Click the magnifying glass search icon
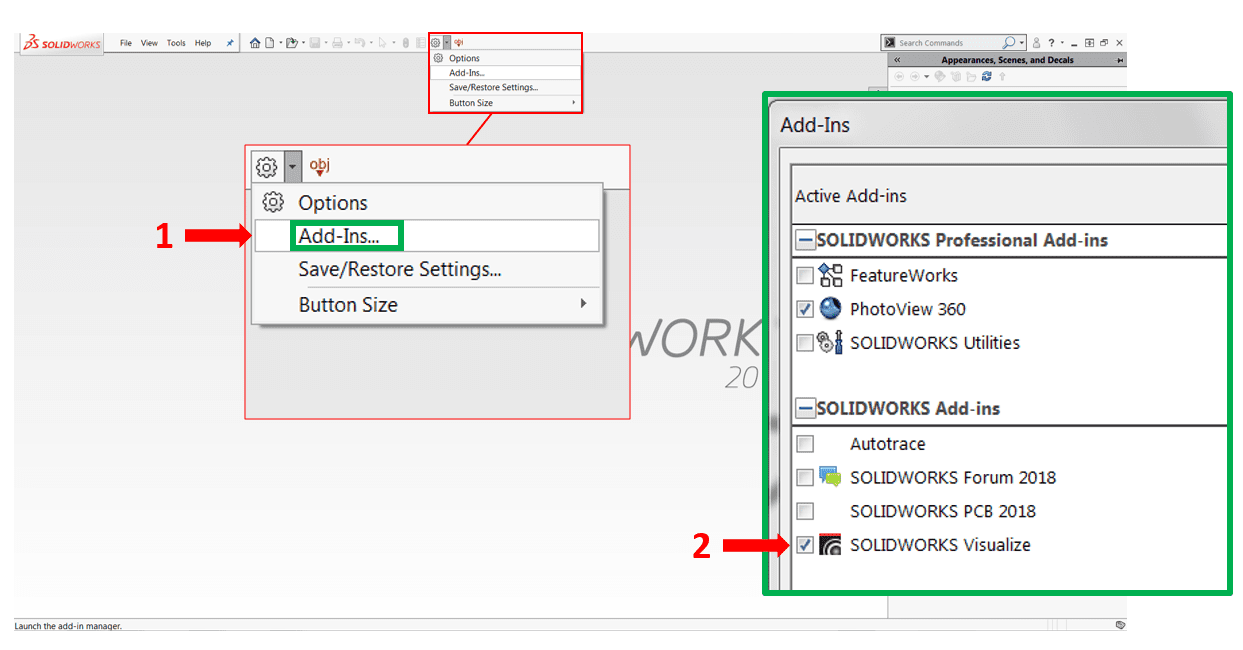This screenshot has height=650, width=1243. [x=1008, y=43]
